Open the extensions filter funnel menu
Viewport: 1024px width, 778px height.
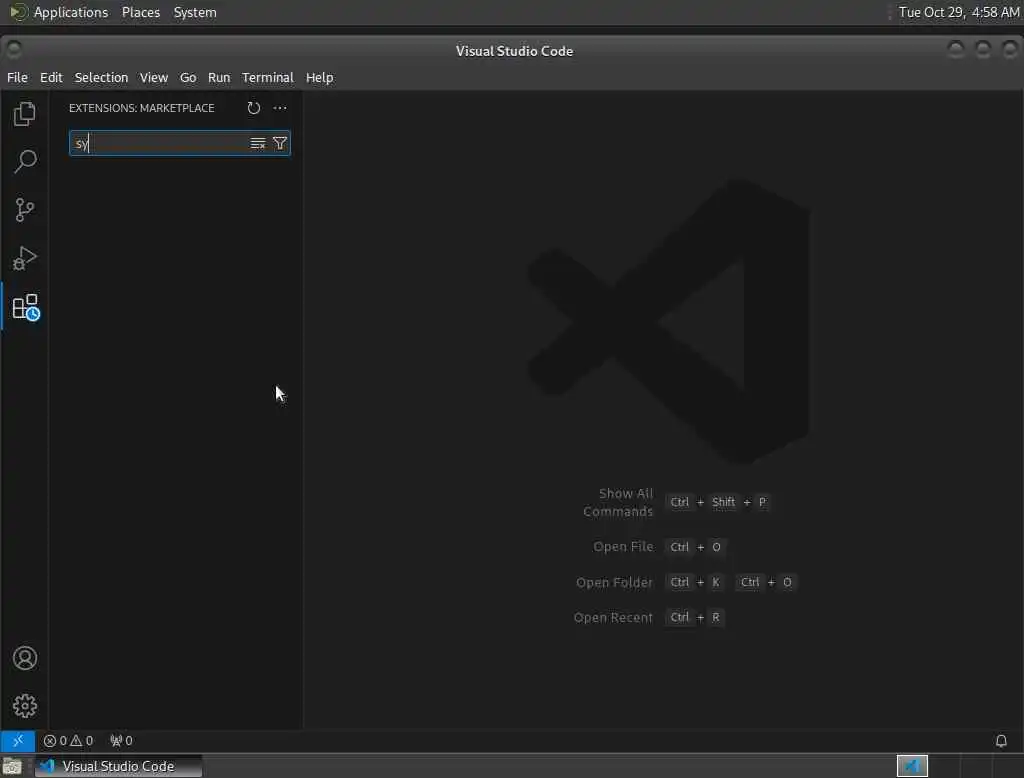point(280,143)
